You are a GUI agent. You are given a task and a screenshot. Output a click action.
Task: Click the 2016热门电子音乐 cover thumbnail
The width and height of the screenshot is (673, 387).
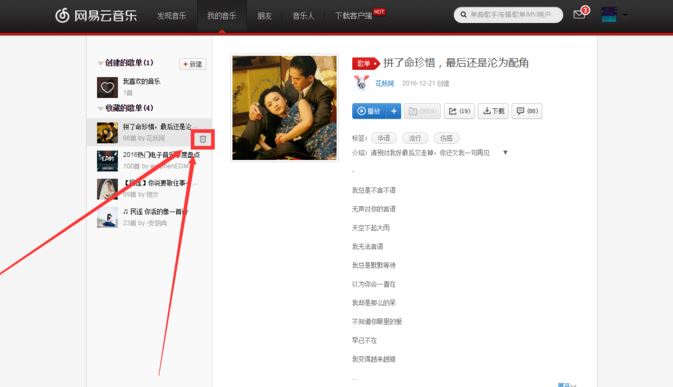click(x=107, y=161)
